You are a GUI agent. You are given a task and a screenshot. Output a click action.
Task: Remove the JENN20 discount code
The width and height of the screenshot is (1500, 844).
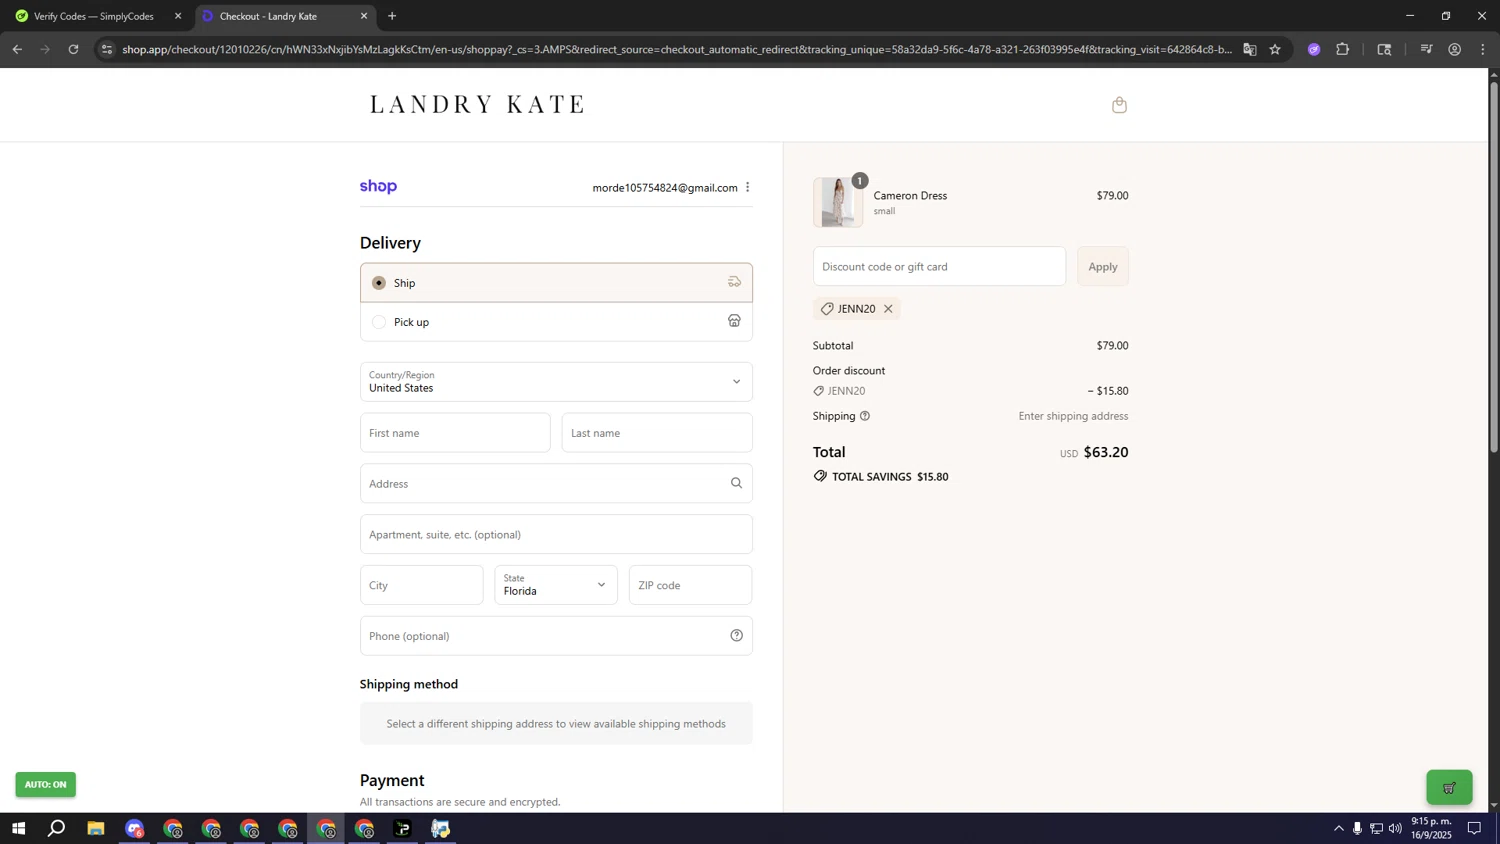pos(888,309)
